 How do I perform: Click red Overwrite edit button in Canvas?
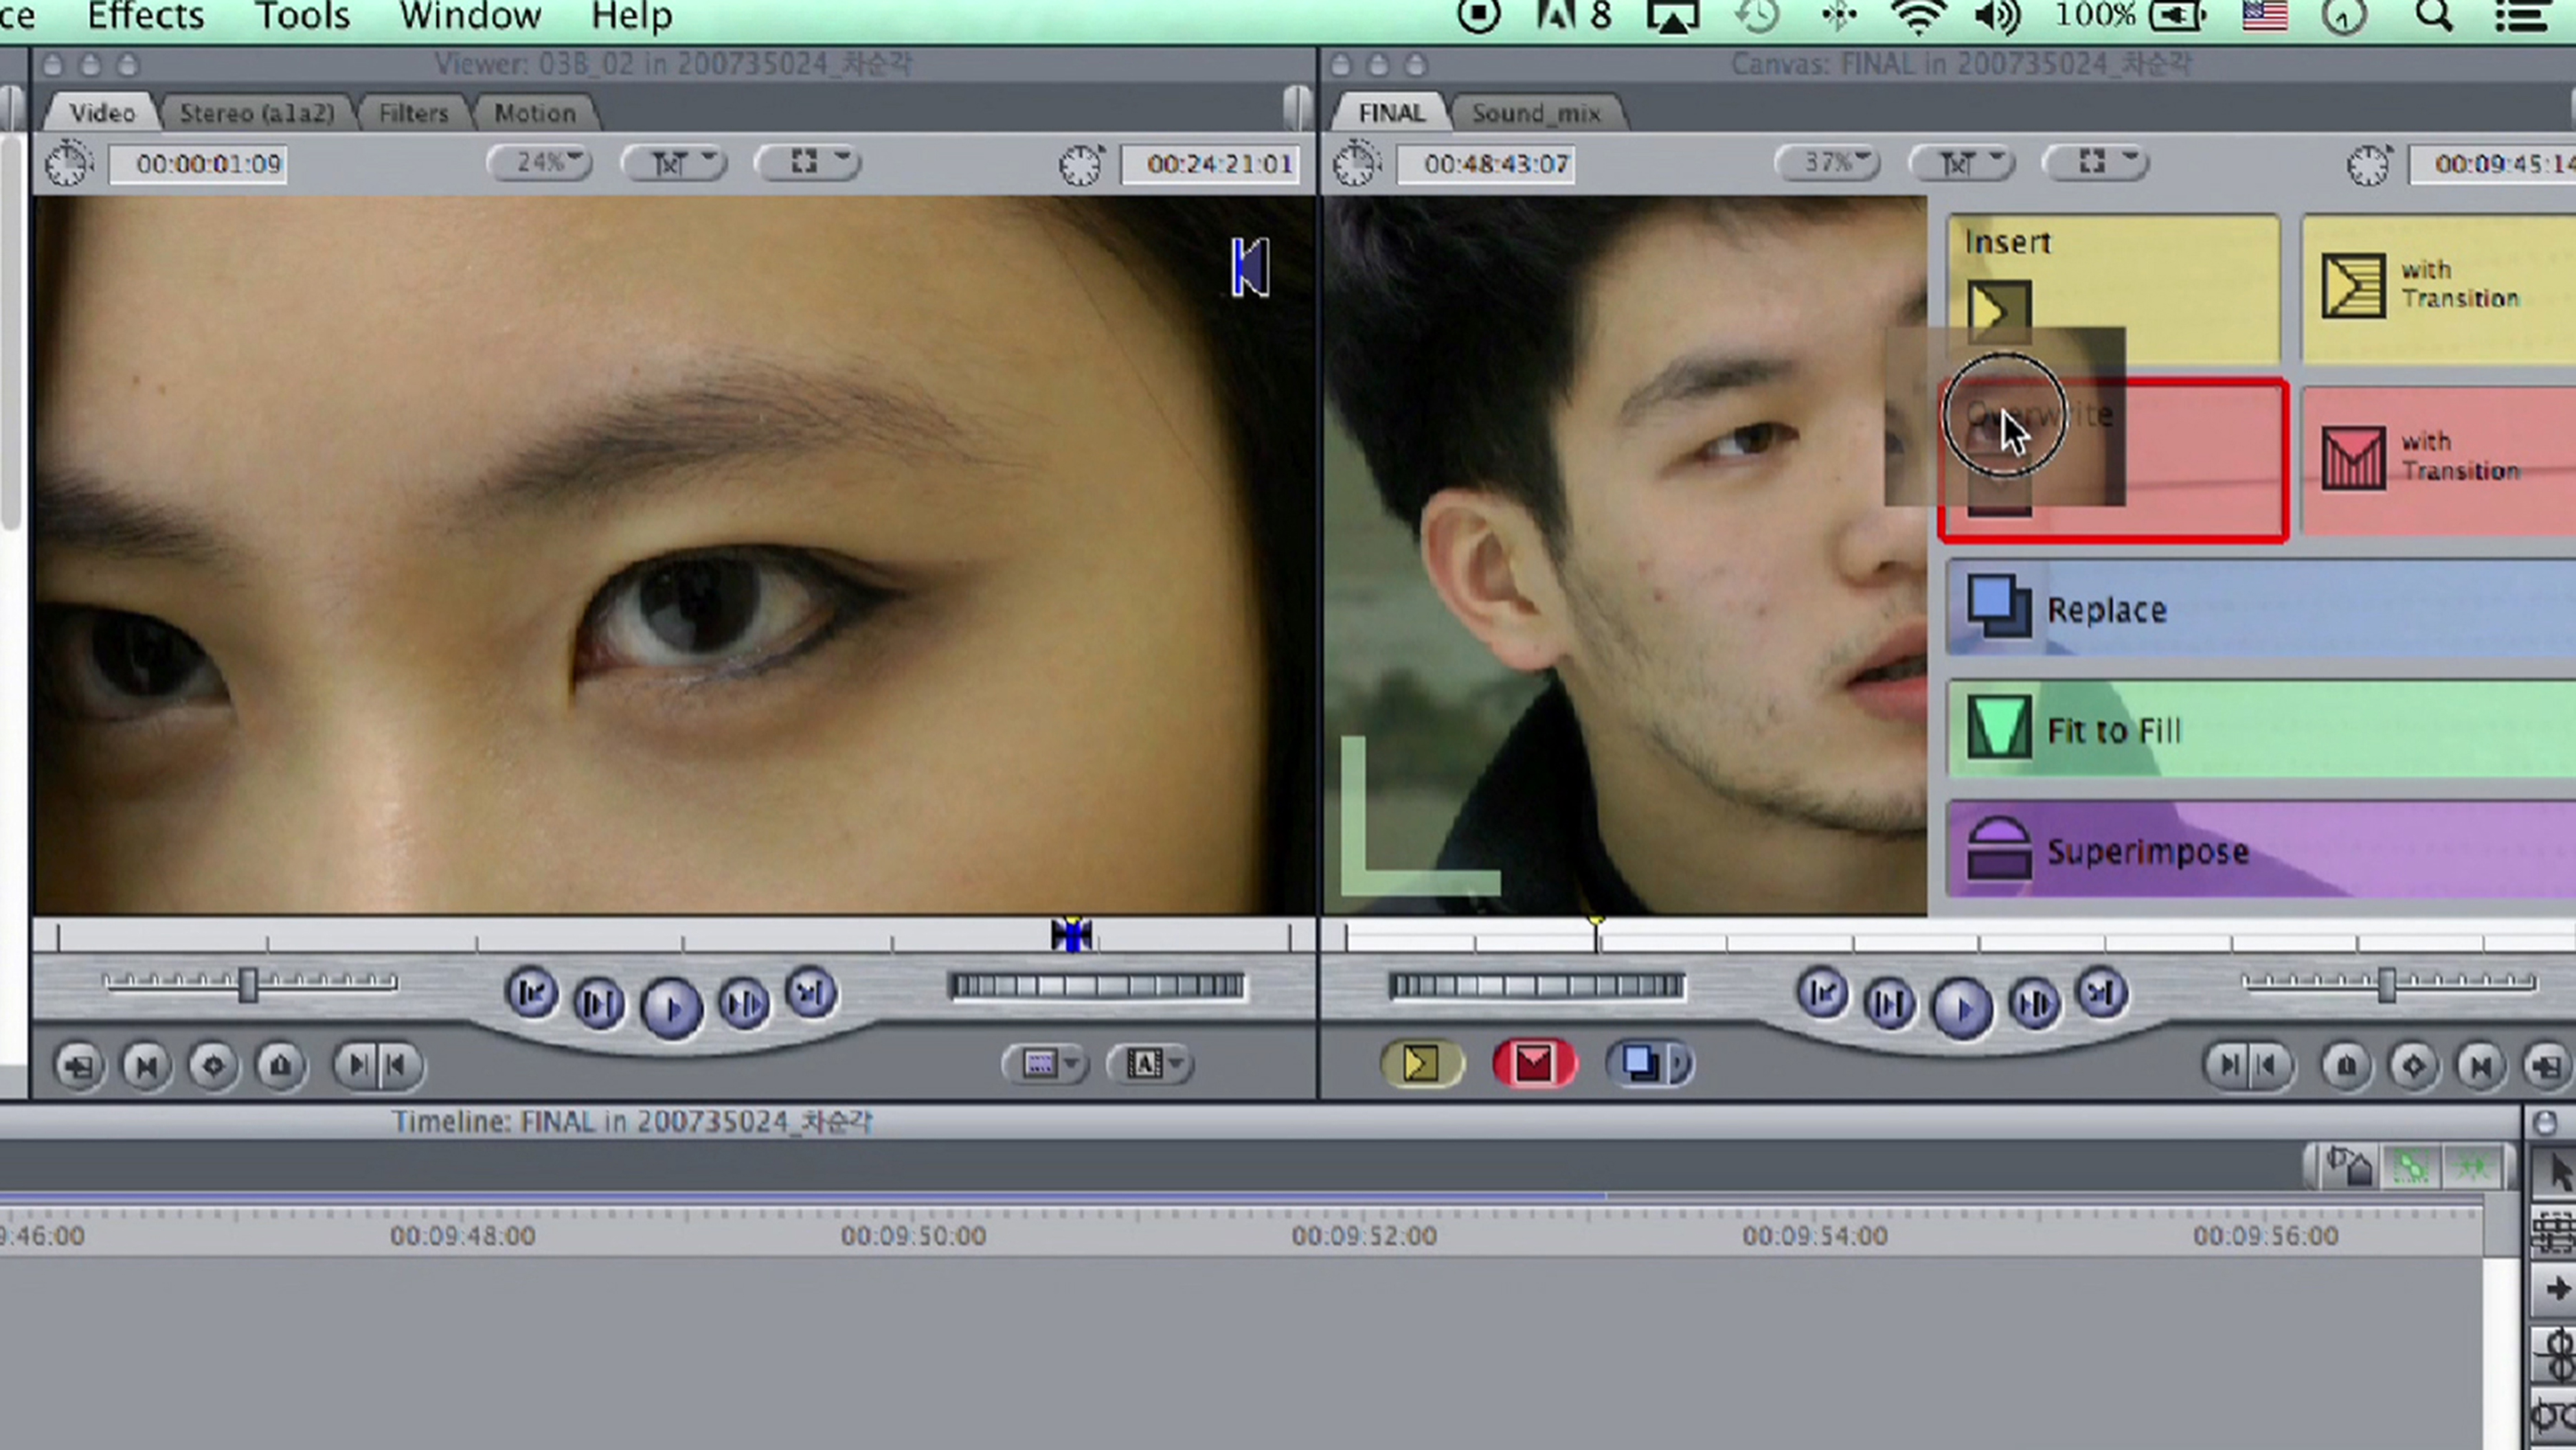(1534, 1063)
